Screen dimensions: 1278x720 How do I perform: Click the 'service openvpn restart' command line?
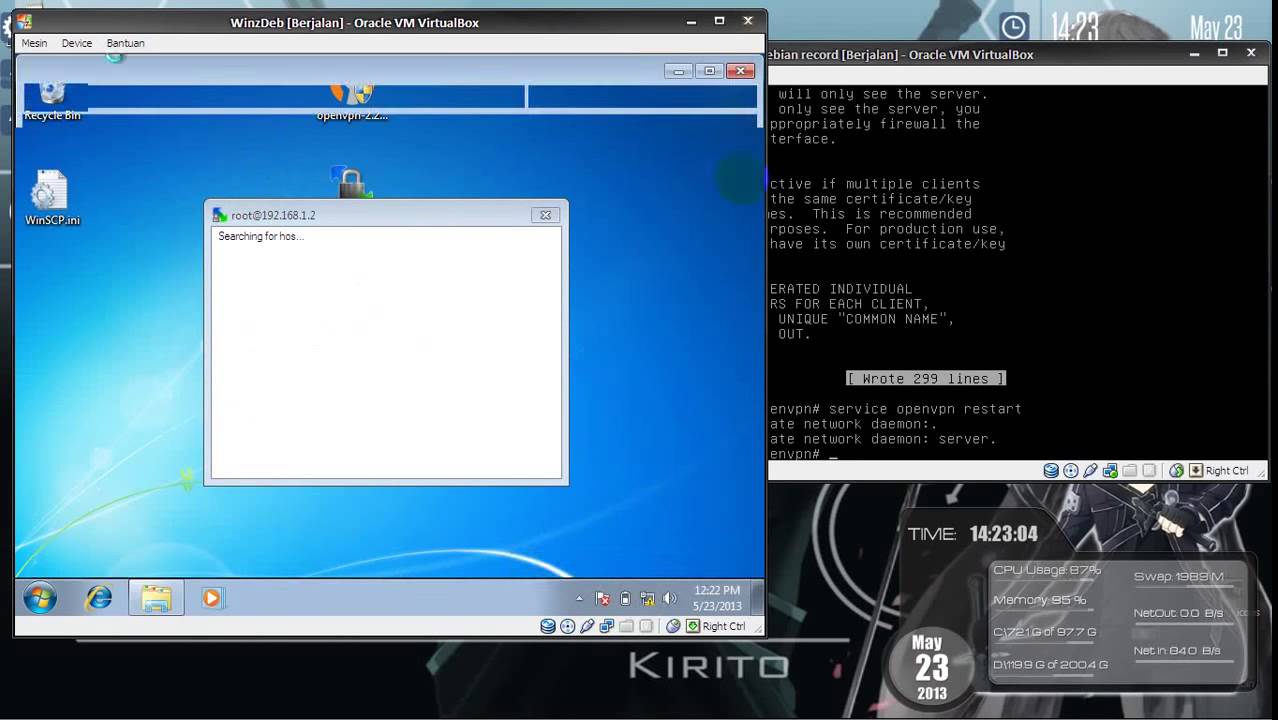[x=925, y=409]
